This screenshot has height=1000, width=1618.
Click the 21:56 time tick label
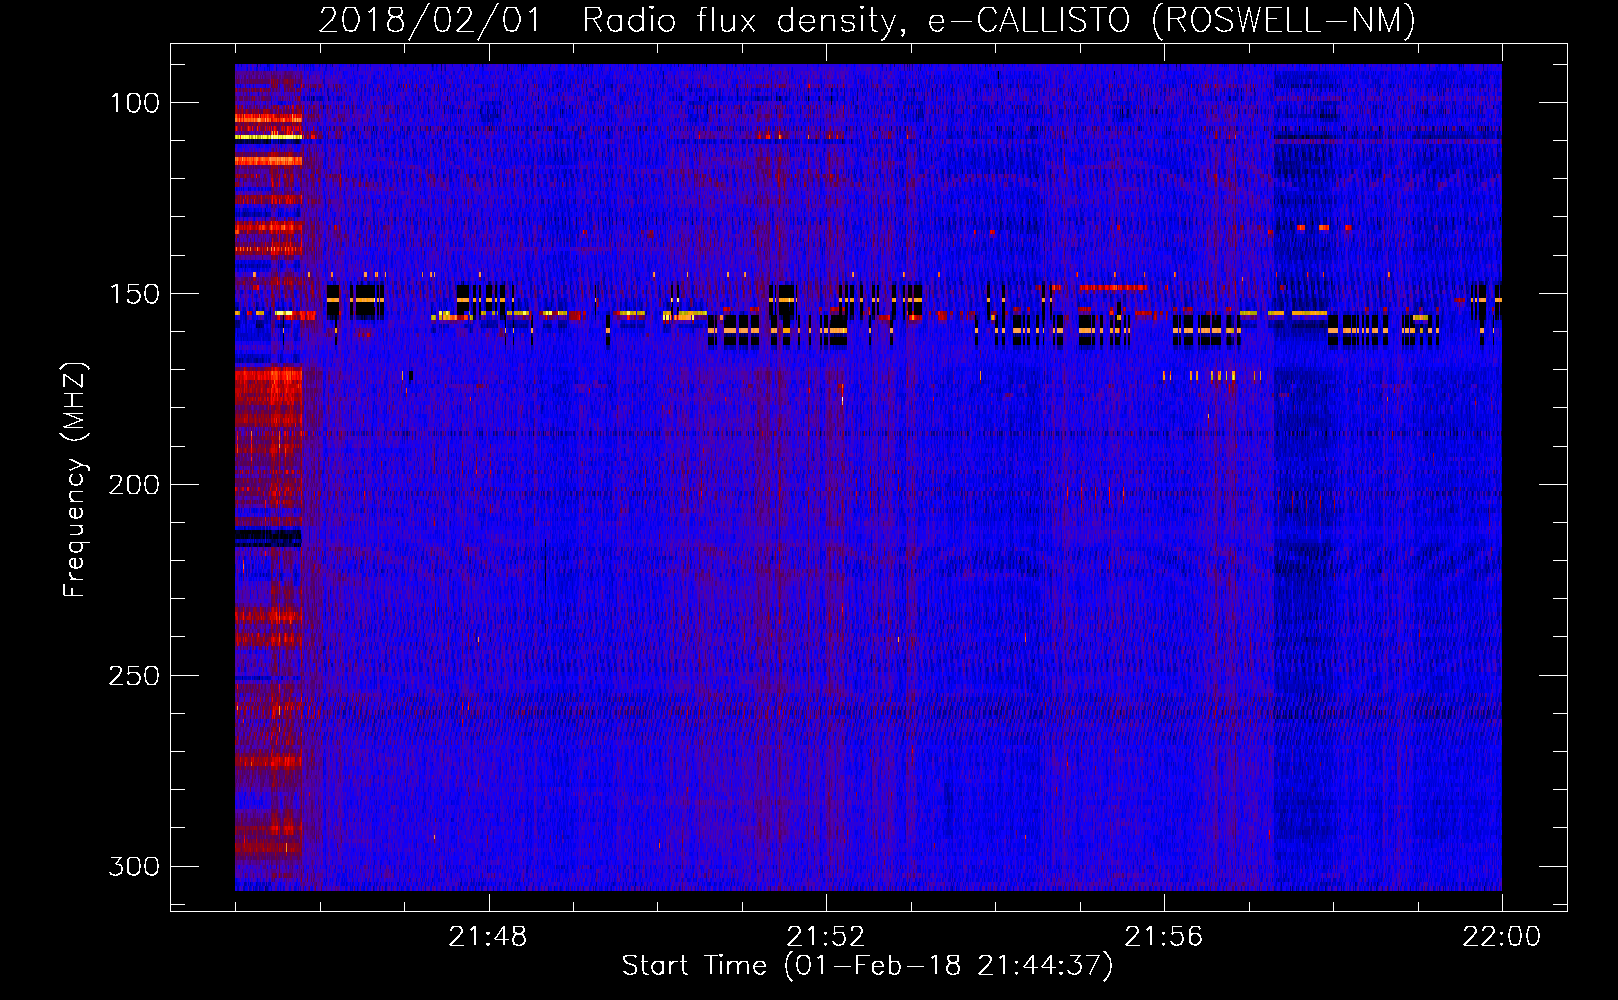coord(1164,937)
